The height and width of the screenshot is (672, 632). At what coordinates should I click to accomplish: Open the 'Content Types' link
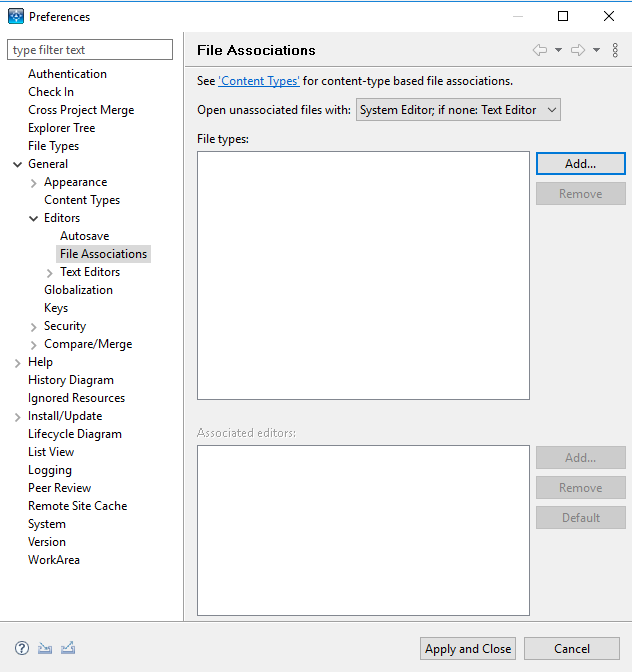pyautogui.click(x=259, y=81)
